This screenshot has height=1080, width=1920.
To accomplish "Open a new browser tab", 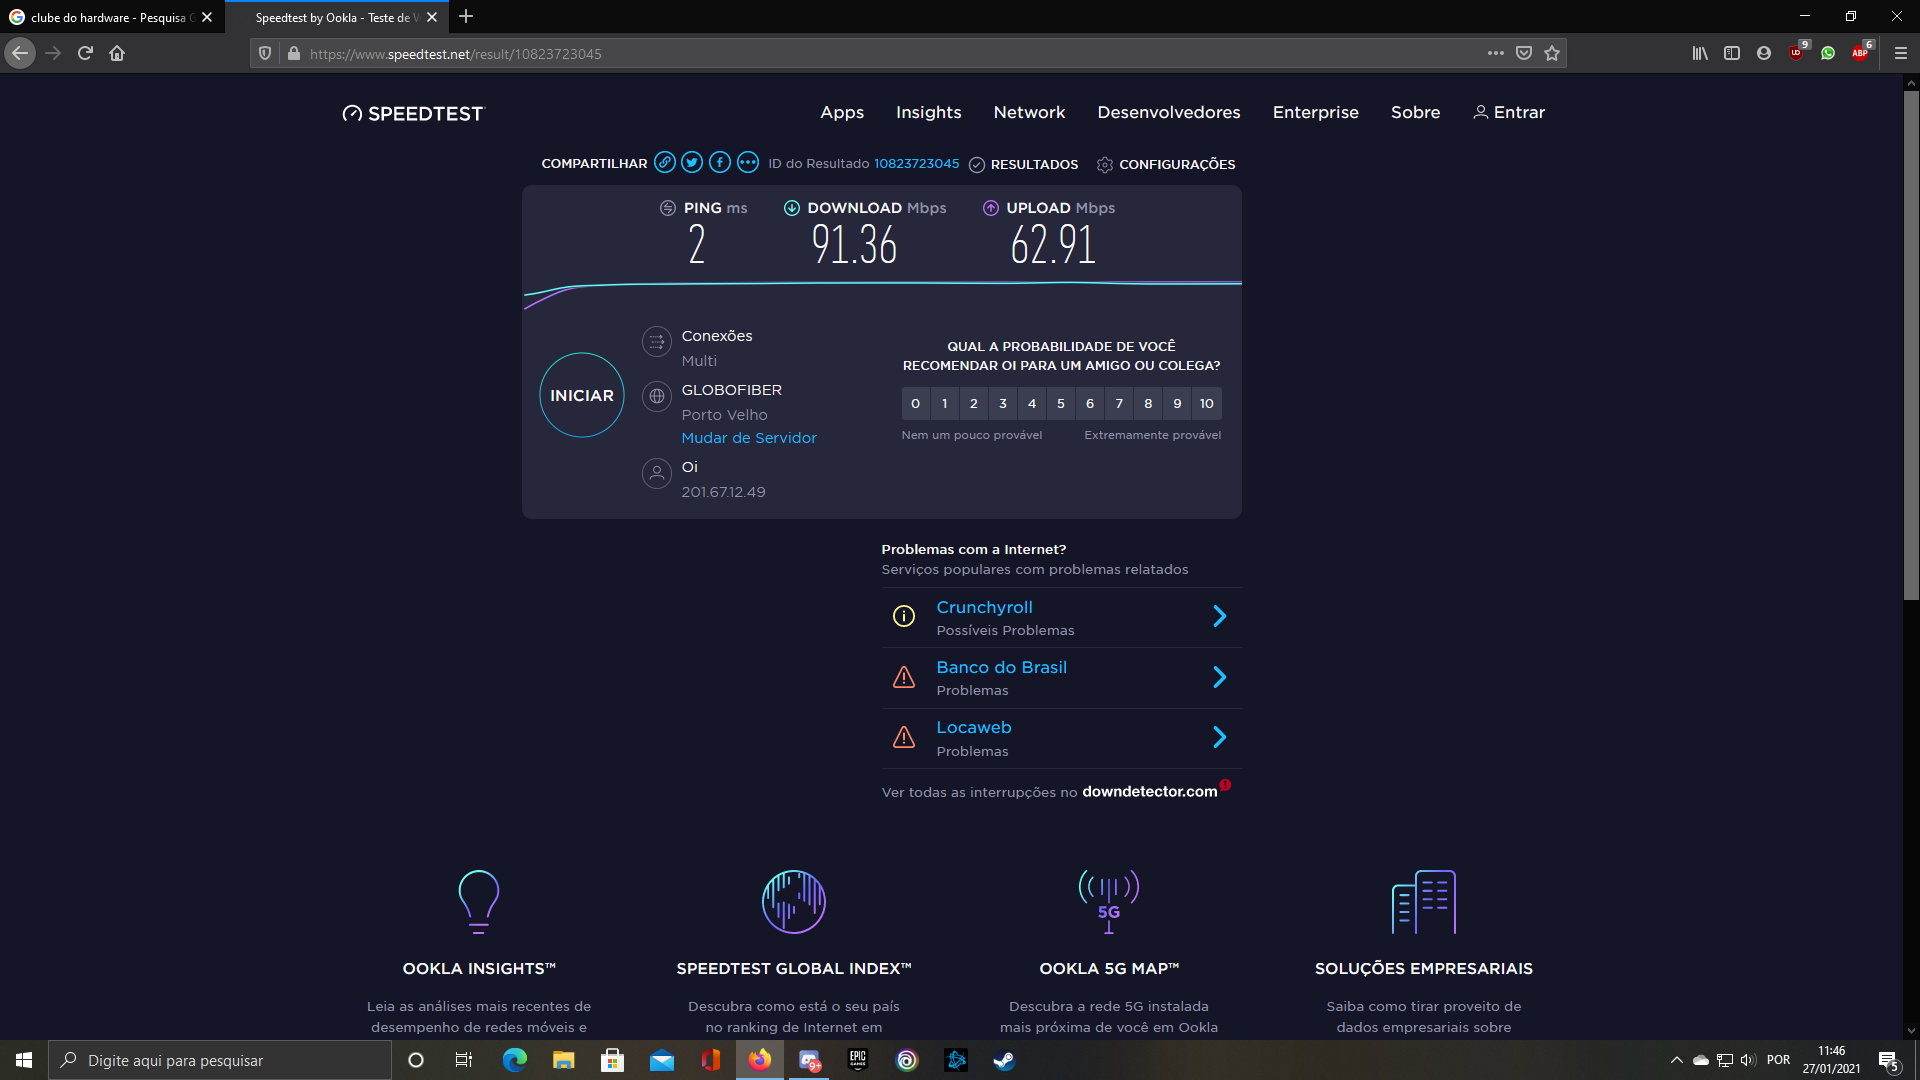I will tap(466, 17).
